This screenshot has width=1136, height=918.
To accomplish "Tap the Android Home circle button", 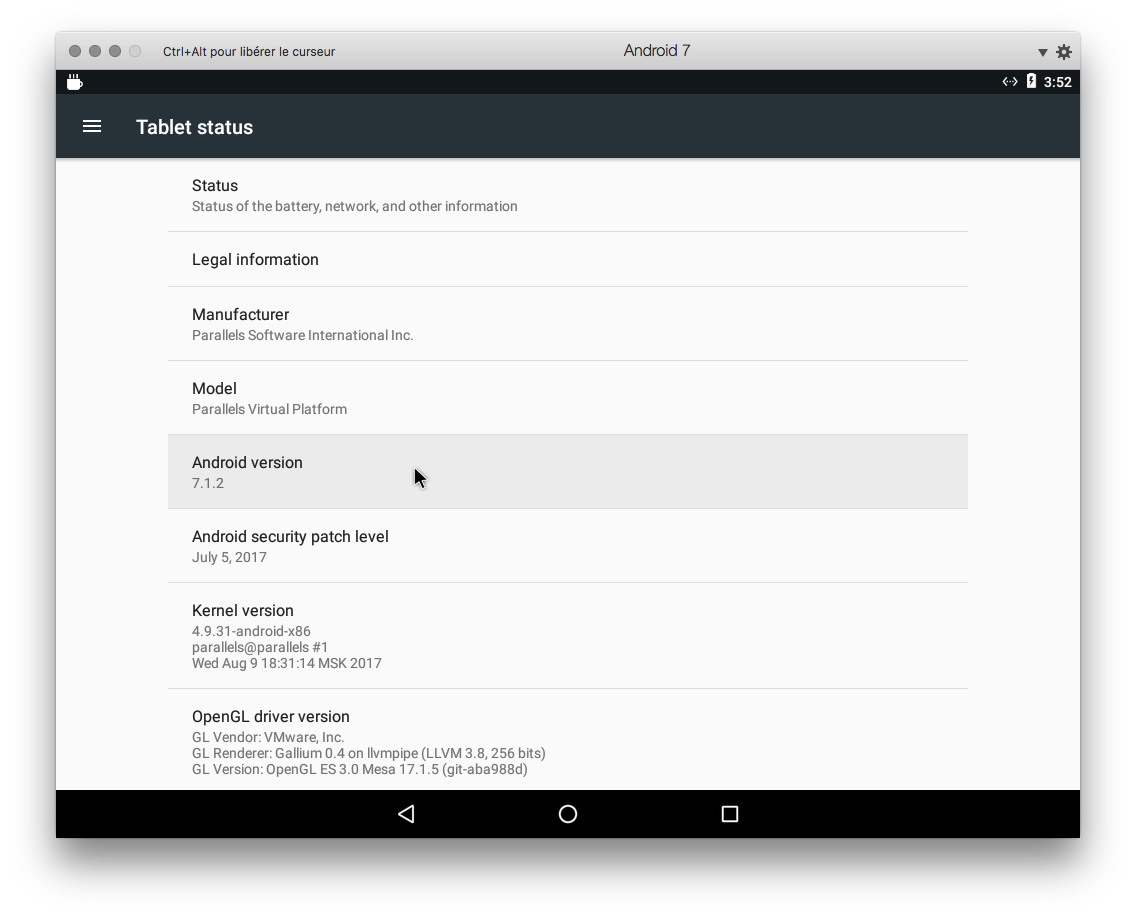I will click(568, 814).
